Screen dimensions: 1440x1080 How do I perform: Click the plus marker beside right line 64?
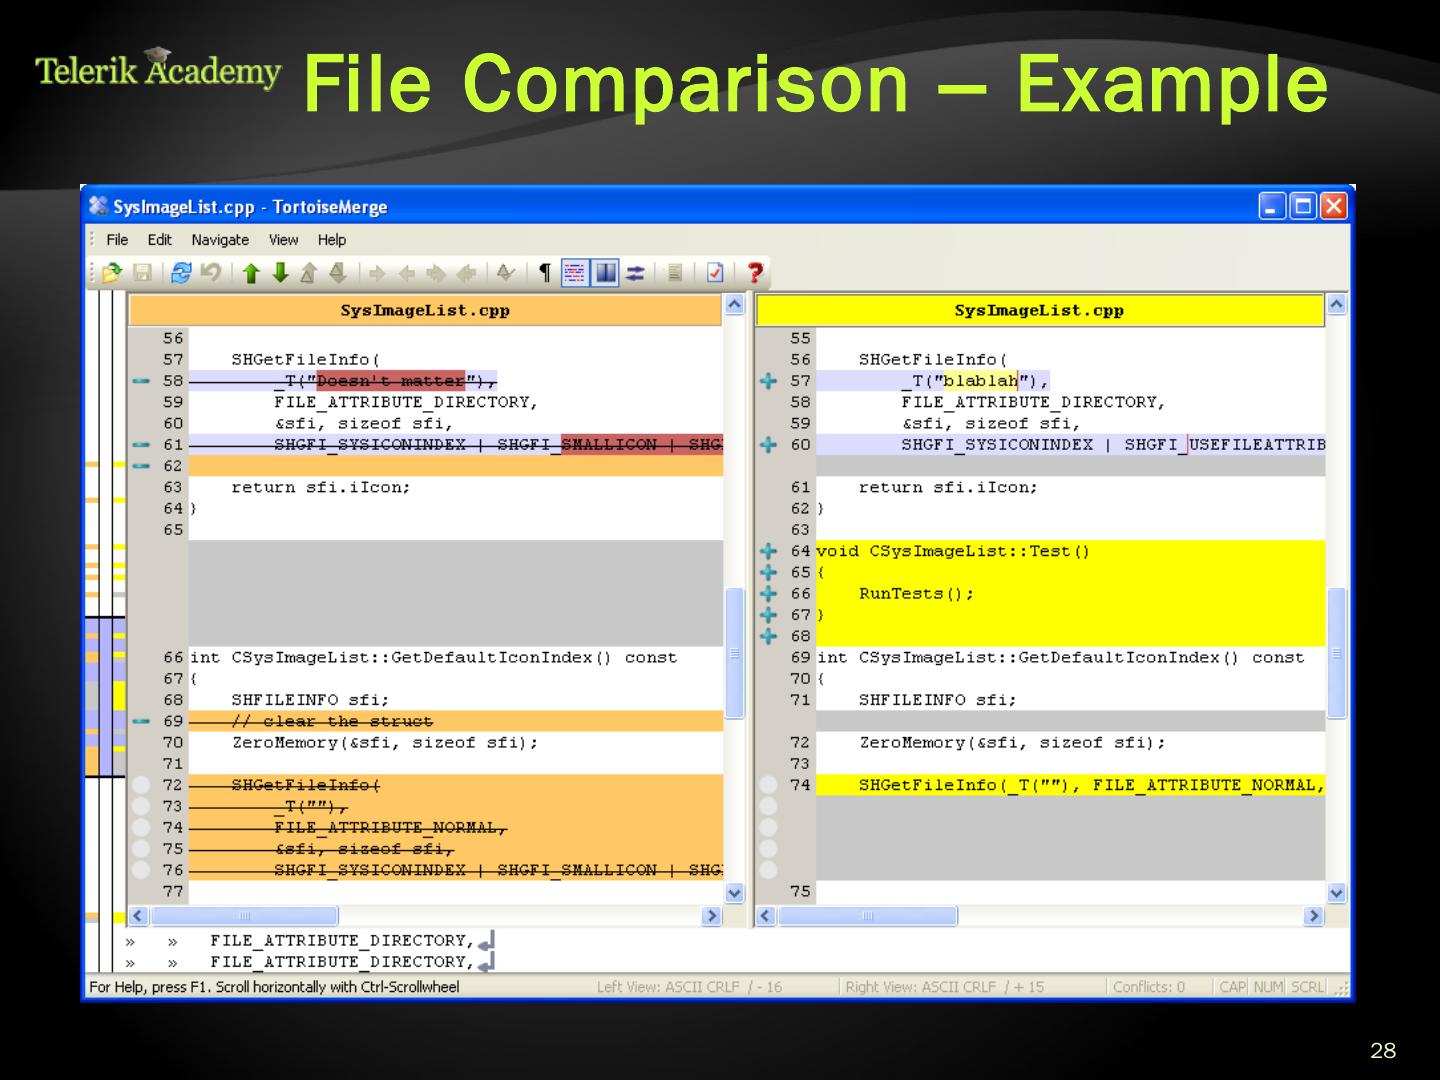(x=768, y=551)
